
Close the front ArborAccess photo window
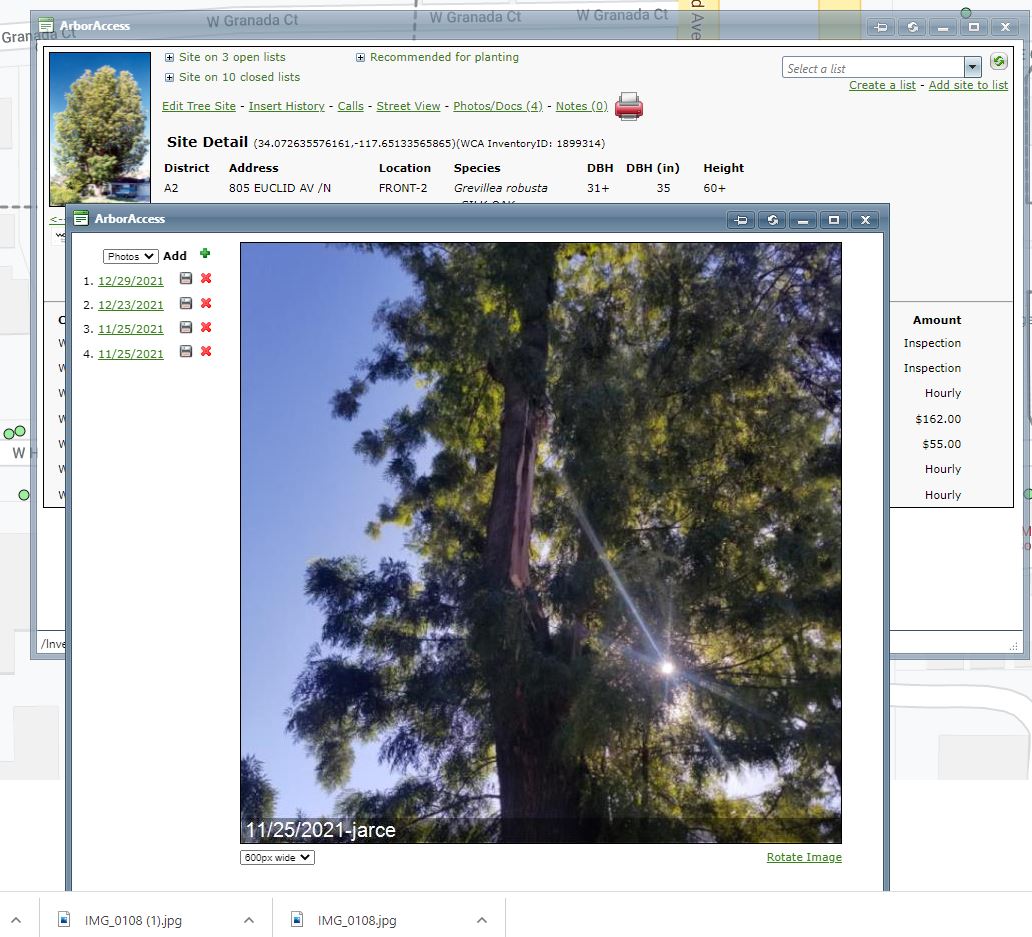[865, 220]
